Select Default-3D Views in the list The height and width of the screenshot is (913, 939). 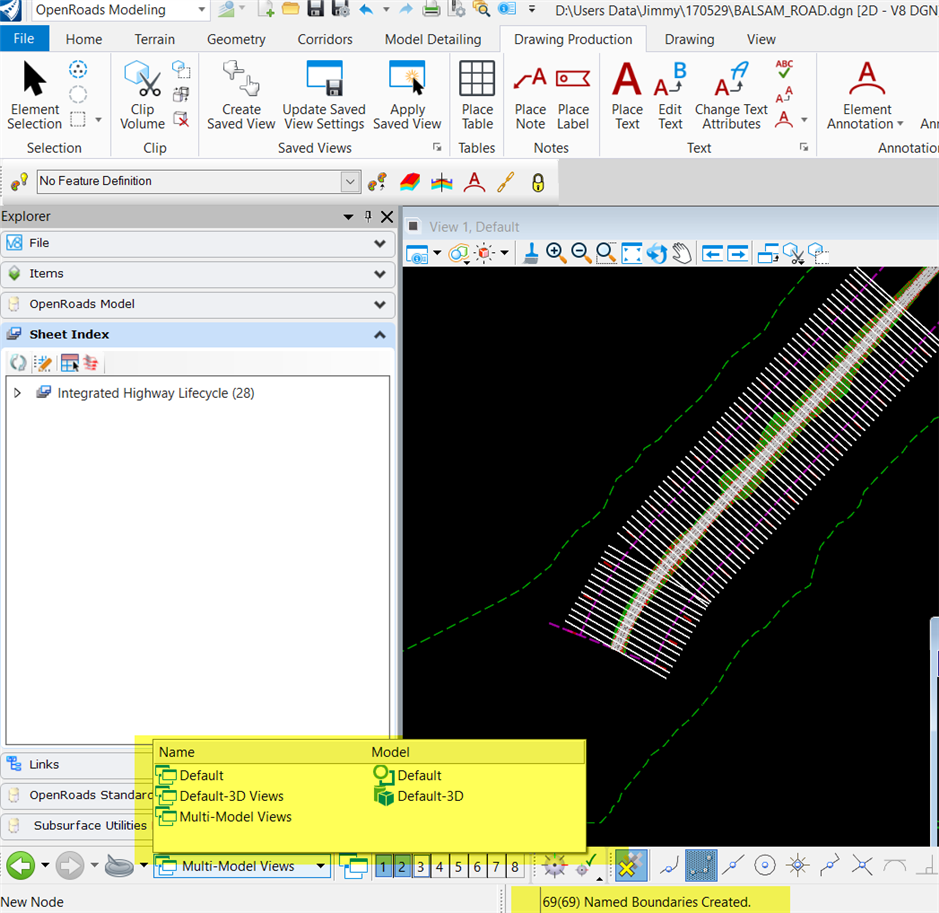[231, 796]
